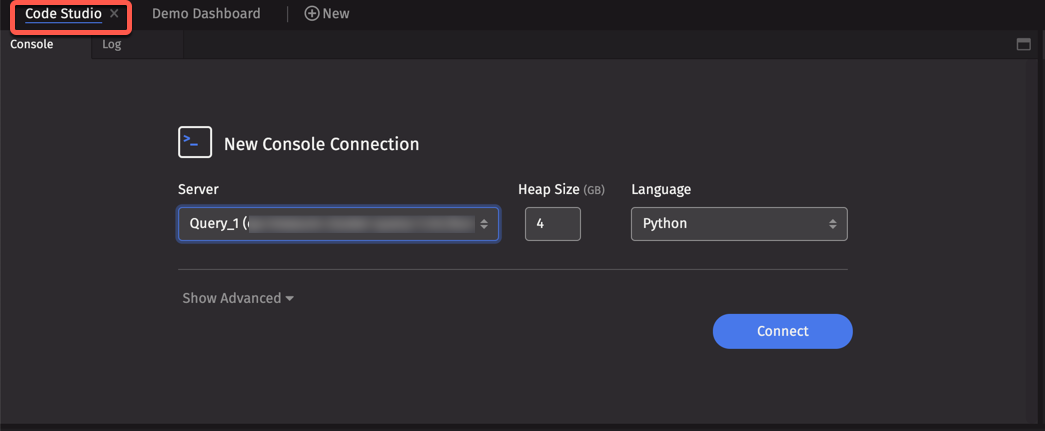Click the New Console Connection heading
The width and height of the screenshot is (1045, 431).
pyautogui.click(x=321, y=144)
